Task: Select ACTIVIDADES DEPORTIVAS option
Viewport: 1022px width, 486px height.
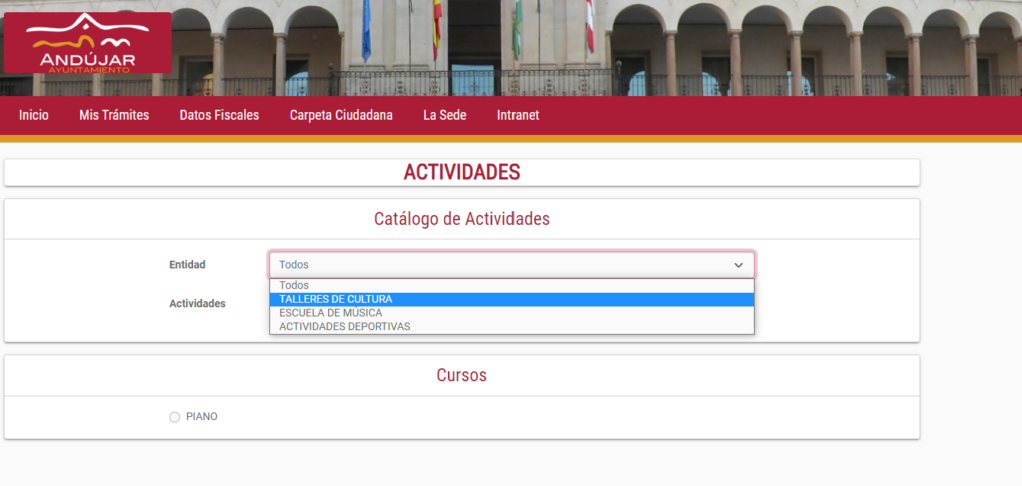Action: click(512, 326)
